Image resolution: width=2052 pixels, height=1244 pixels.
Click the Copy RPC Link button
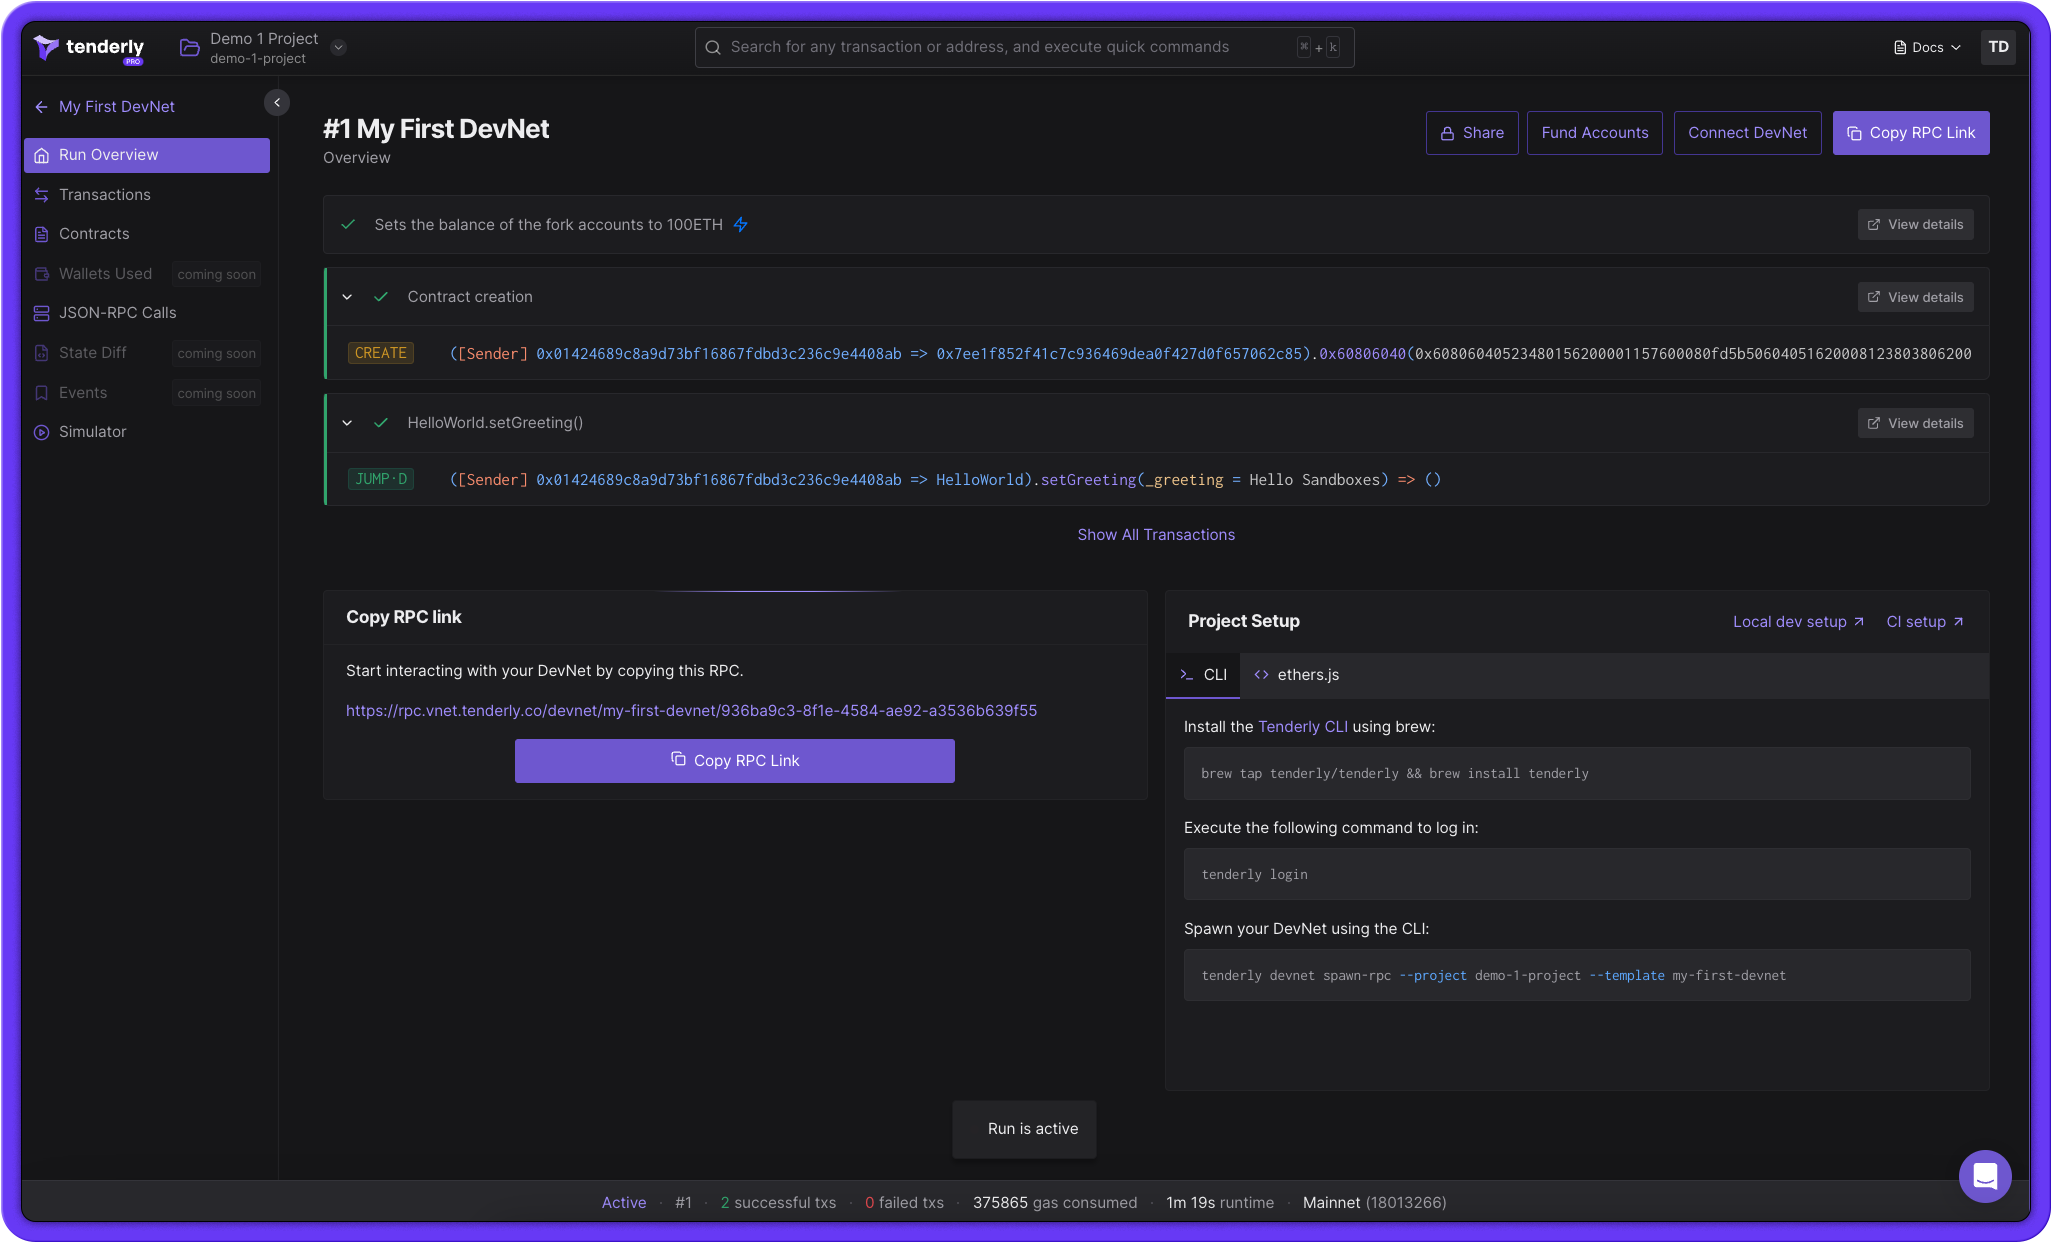point(1910,132)
